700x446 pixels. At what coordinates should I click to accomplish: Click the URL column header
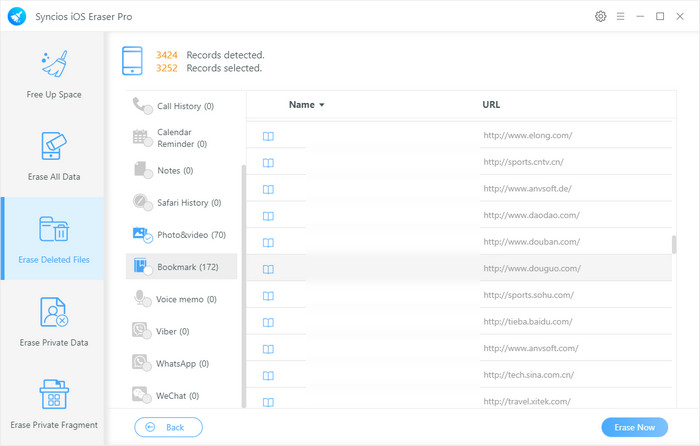(x=491, y=104)
